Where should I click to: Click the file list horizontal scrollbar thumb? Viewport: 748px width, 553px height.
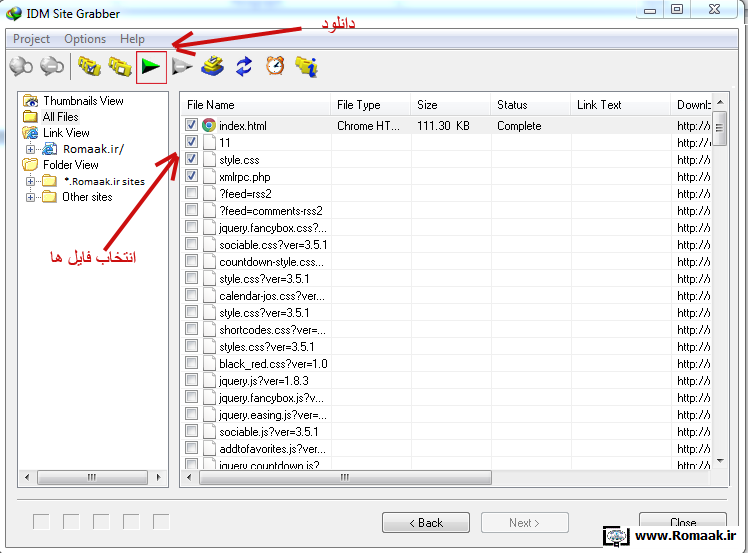pyautogui.click(x=345, y=477)
